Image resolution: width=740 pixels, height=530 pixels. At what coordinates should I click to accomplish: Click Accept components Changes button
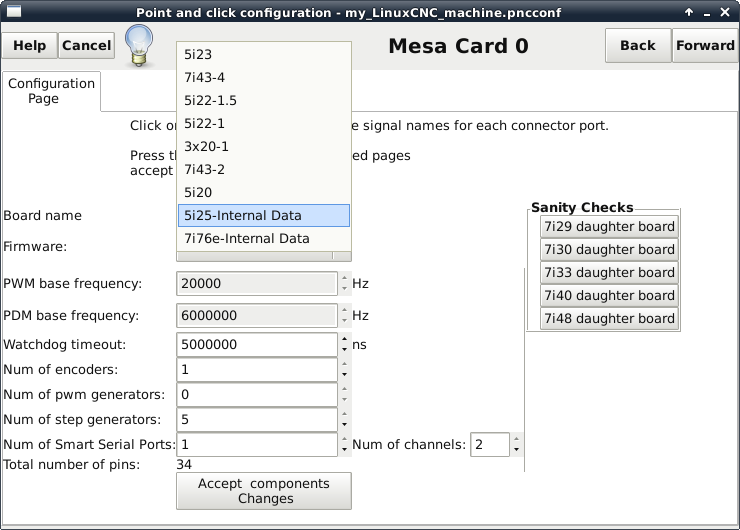[264, 491]
